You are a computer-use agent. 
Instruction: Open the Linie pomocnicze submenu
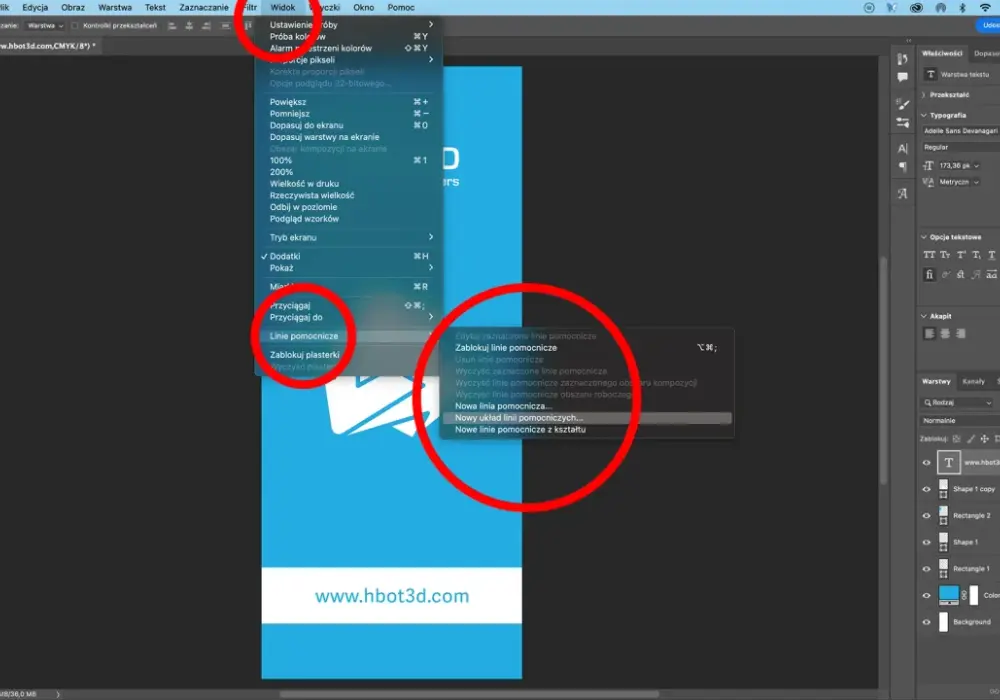(x=348, y=336)
